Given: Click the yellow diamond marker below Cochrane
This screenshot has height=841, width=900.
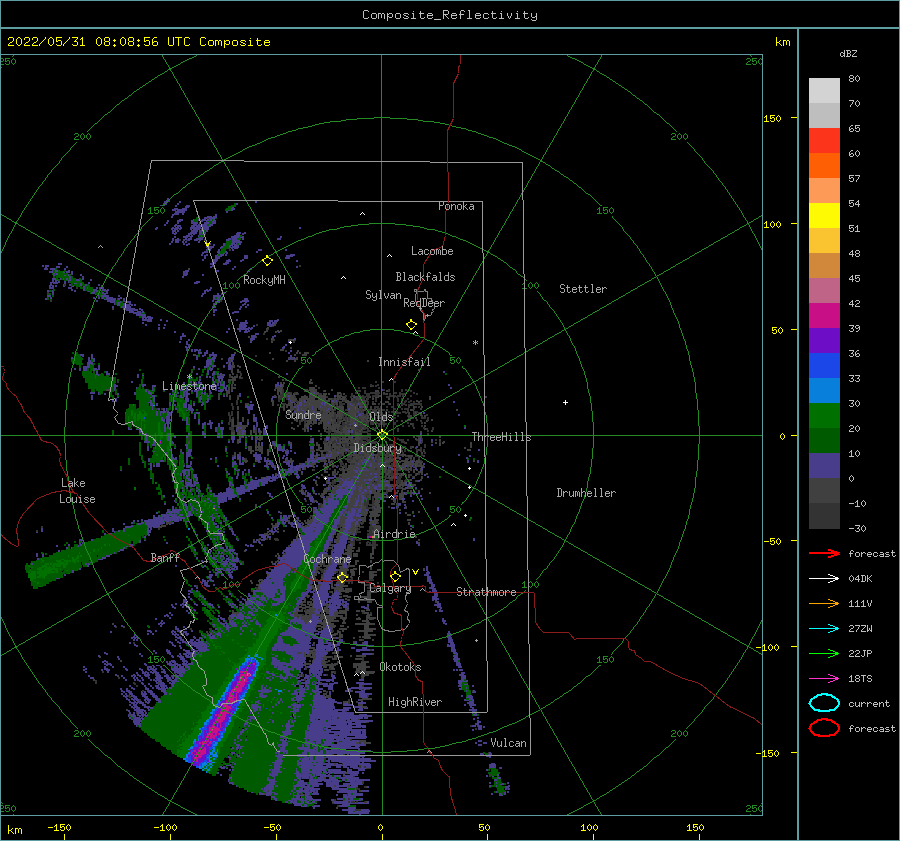Looking at the screenshot, I should click(343, 577).
